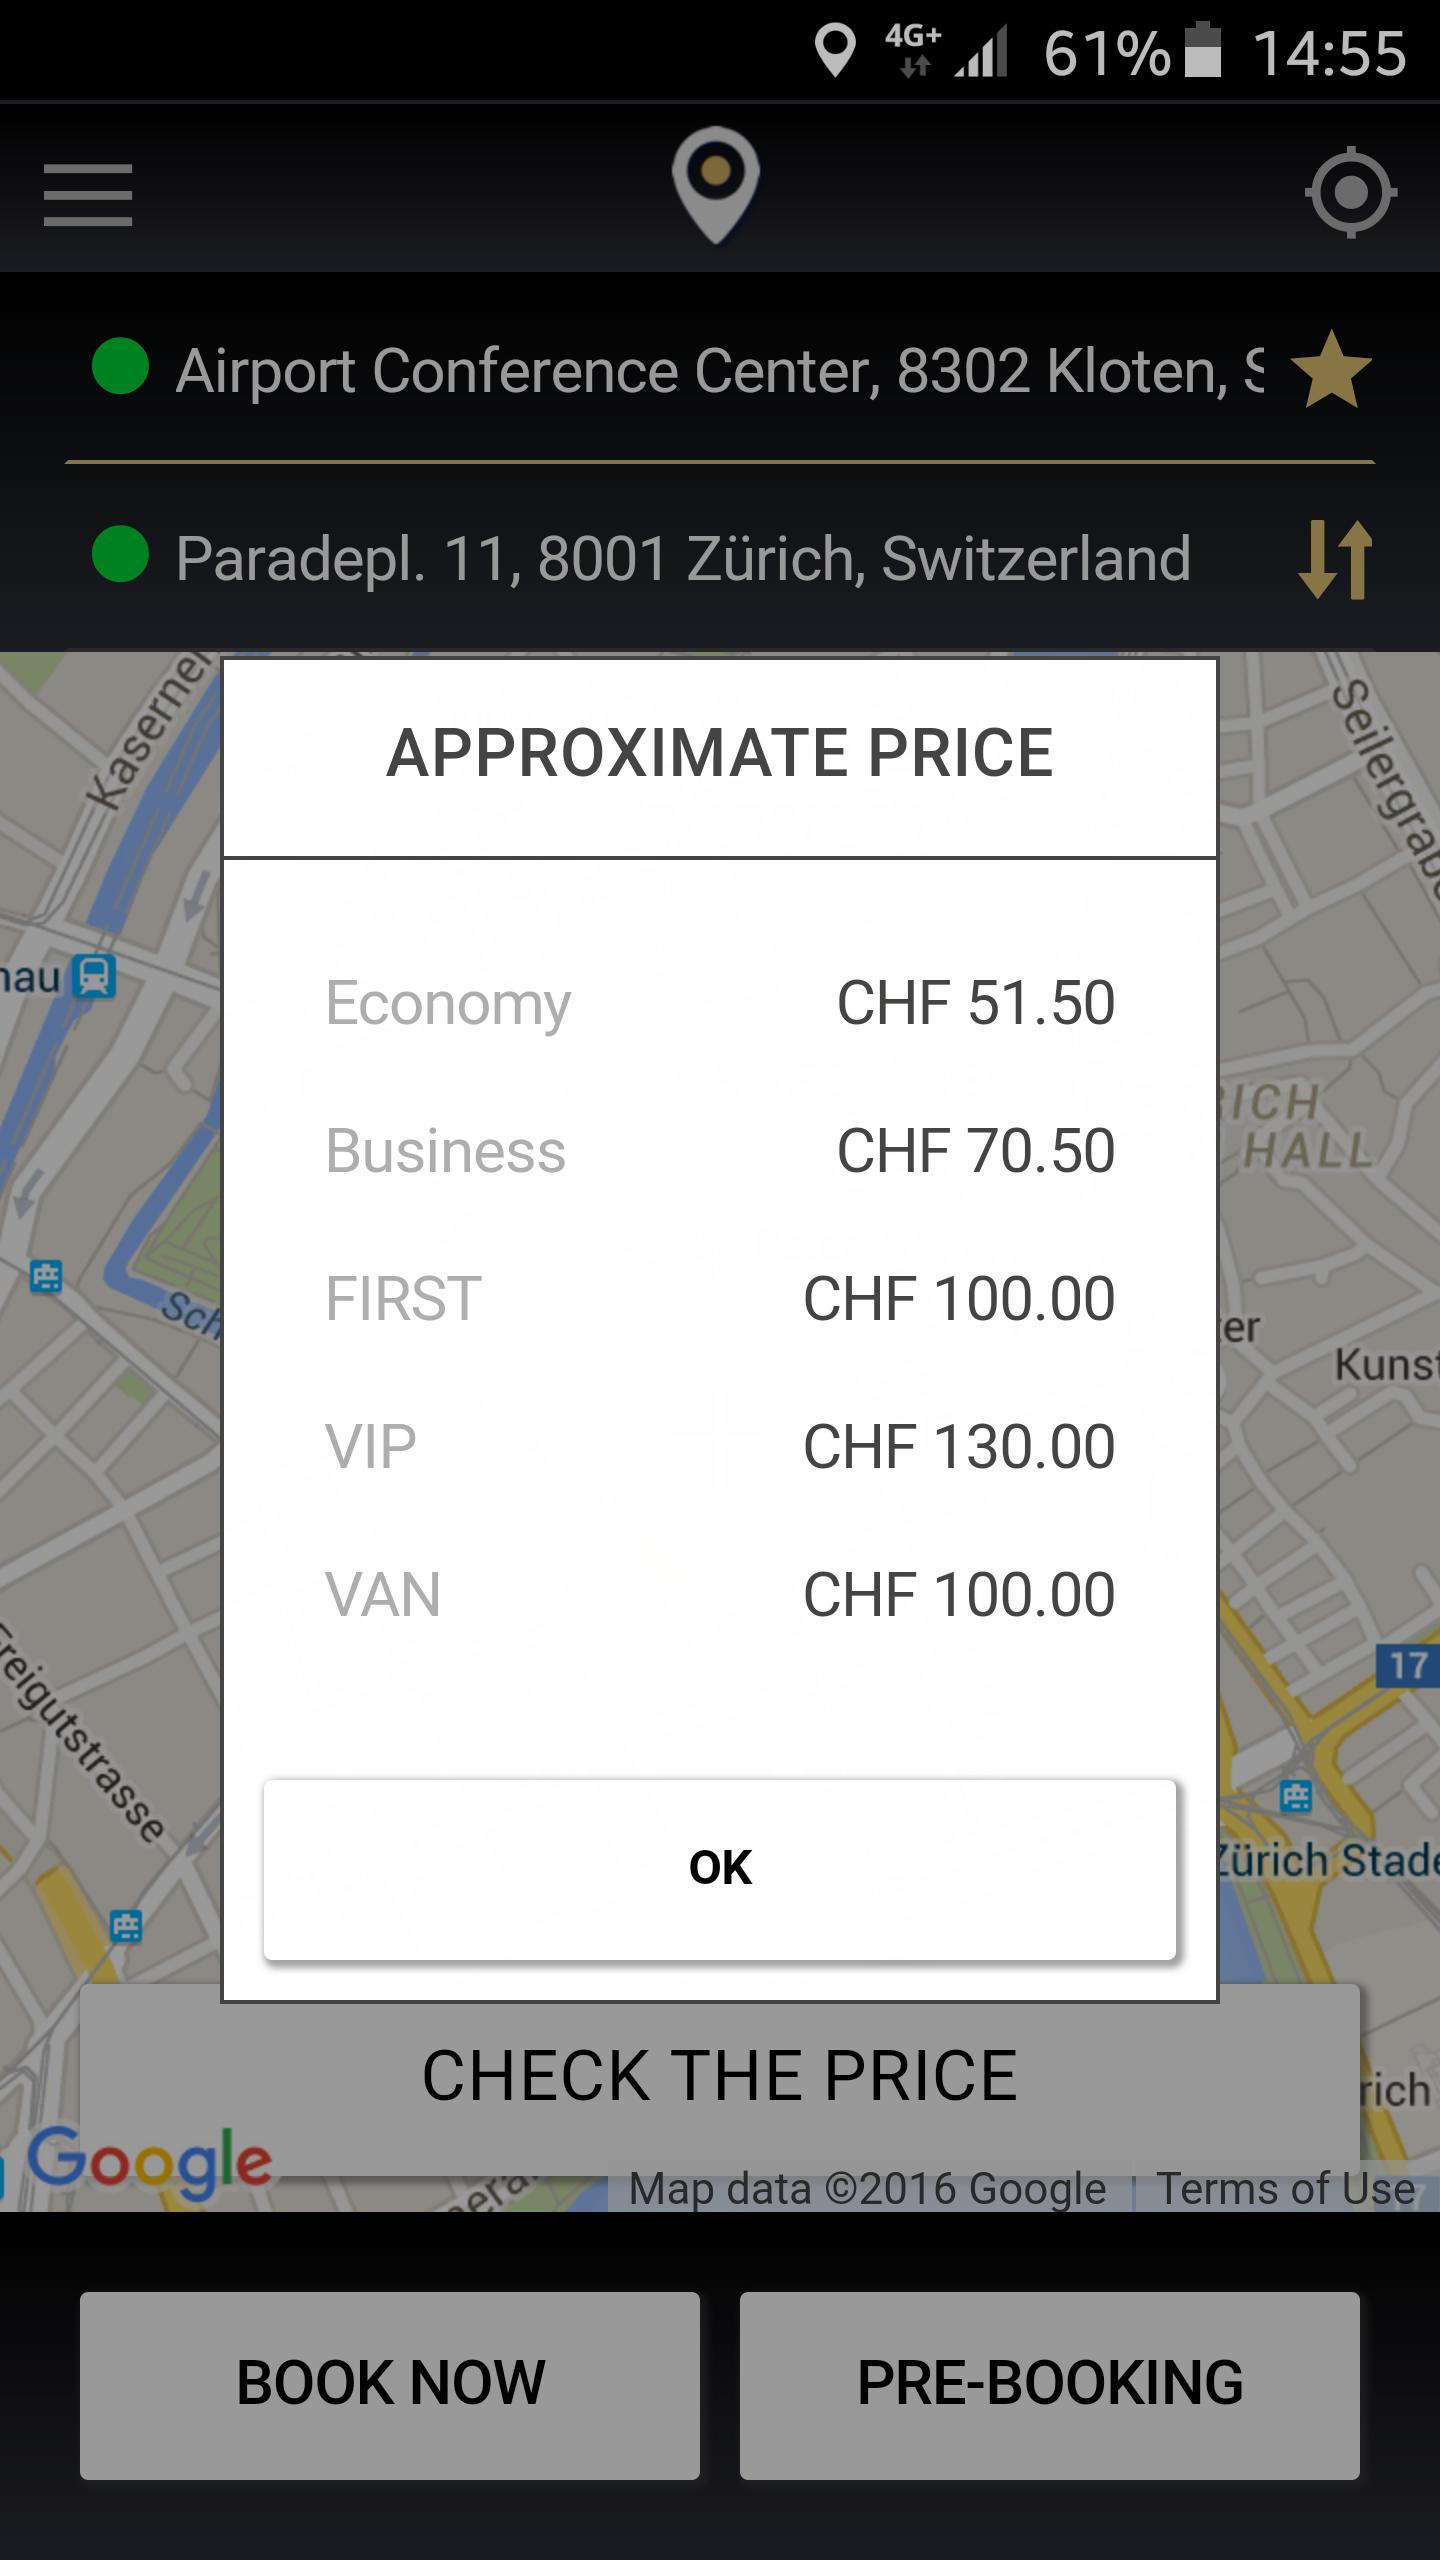Screen dimensions: 1440x2560
Task: Open the hamburger menu
Action: (88, 194)
